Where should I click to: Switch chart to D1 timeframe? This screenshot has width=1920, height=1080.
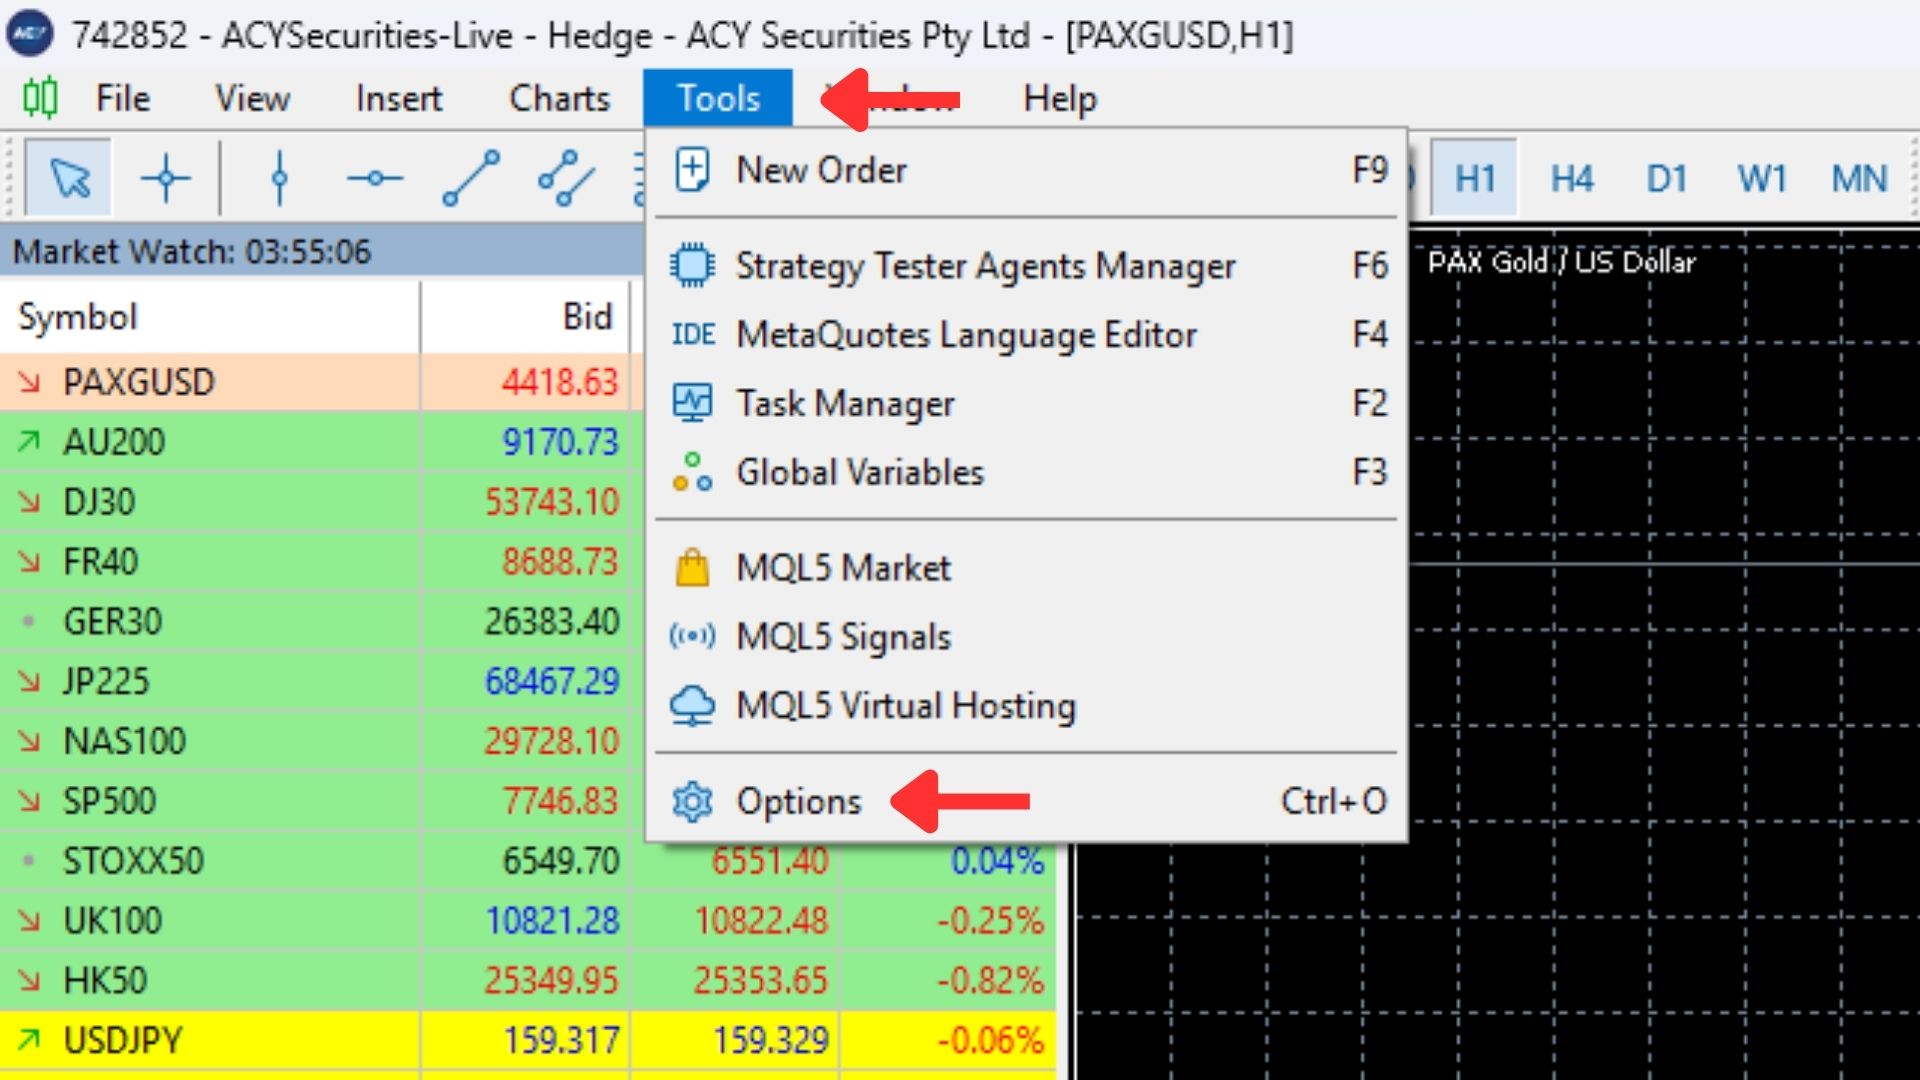click(1666, 179)
